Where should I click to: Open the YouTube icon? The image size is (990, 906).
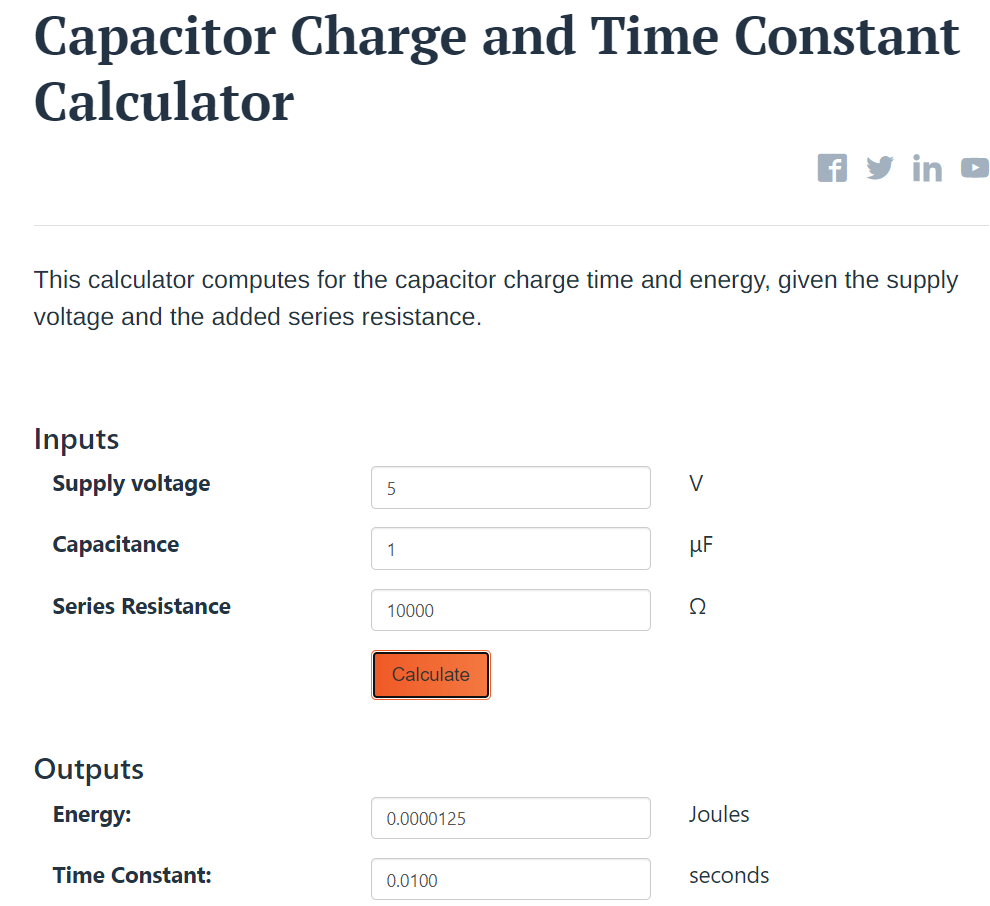tap(975, 168)
